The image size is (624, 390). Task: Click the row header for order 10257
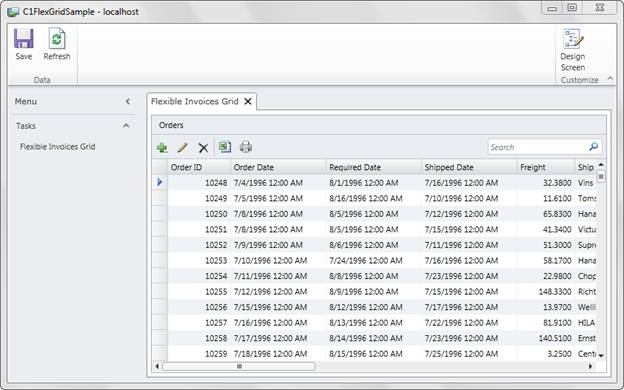pos(160,322)
